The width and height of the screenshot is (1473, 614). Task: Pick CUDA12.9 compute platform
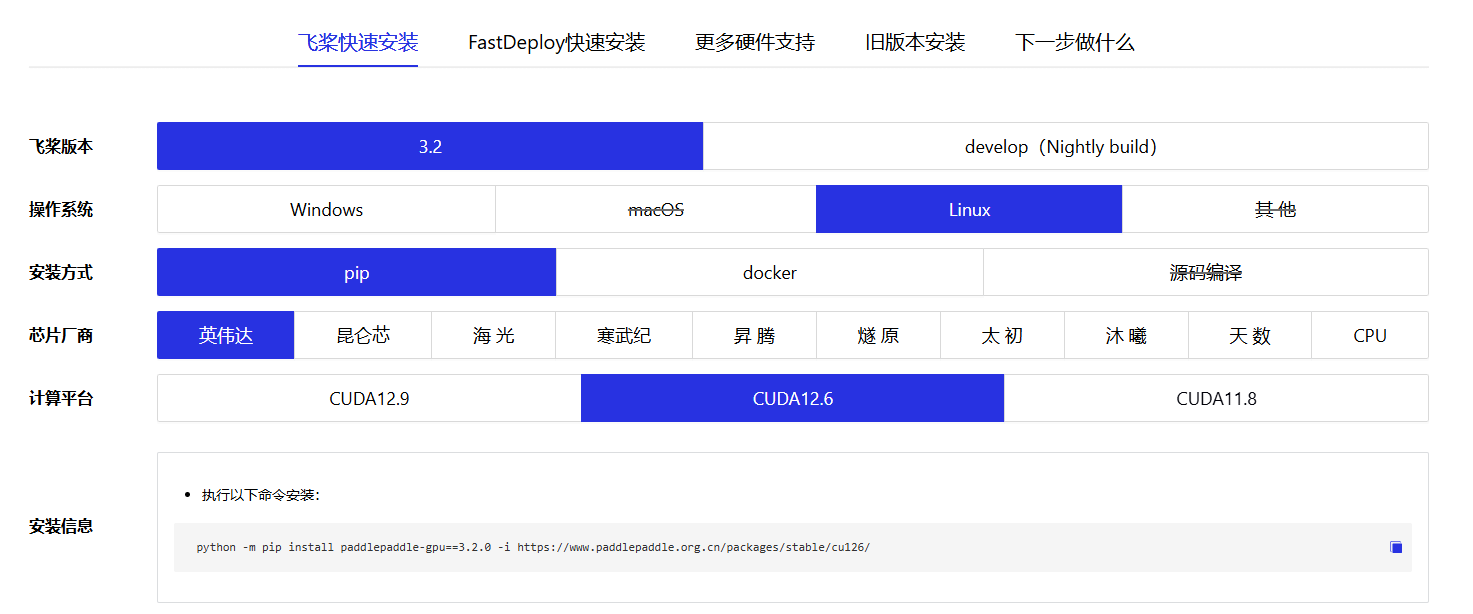click(369, 398)
